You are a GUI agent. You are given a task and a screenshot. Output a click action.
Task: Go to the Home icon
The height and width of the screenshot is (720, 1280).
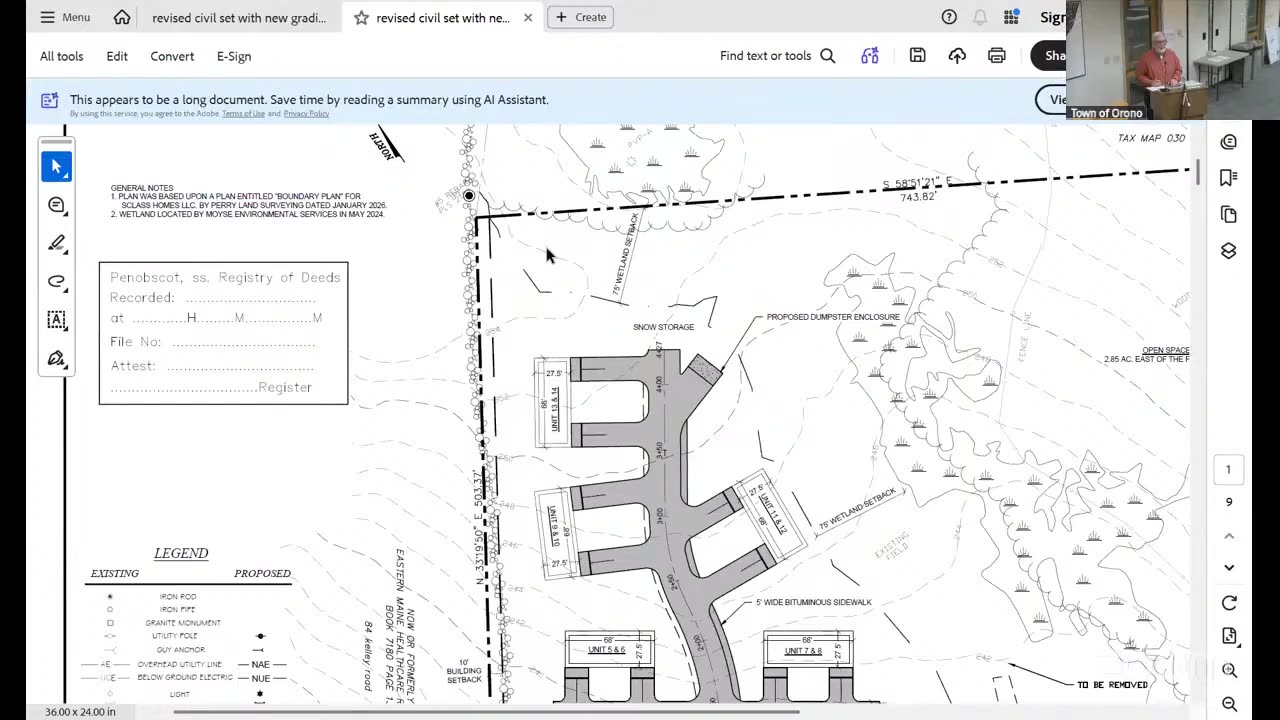coord(122,17)
